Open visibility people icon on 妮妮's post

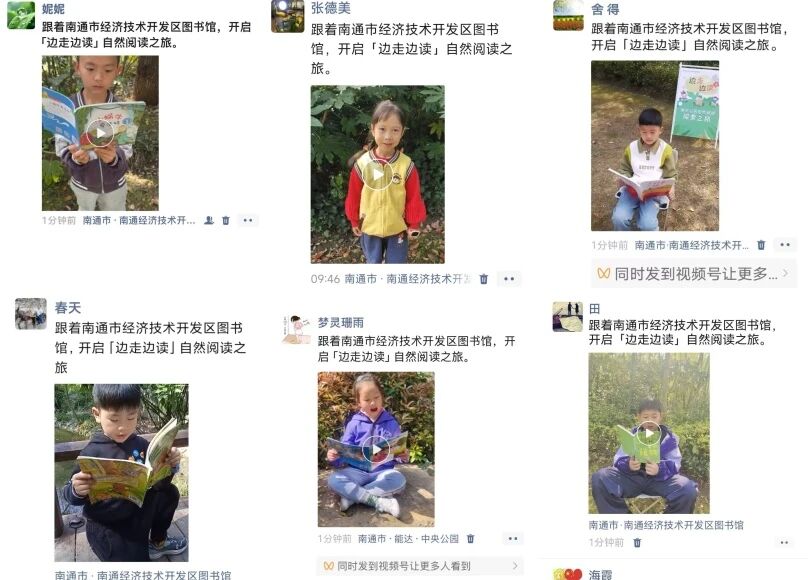click(209, 220)
